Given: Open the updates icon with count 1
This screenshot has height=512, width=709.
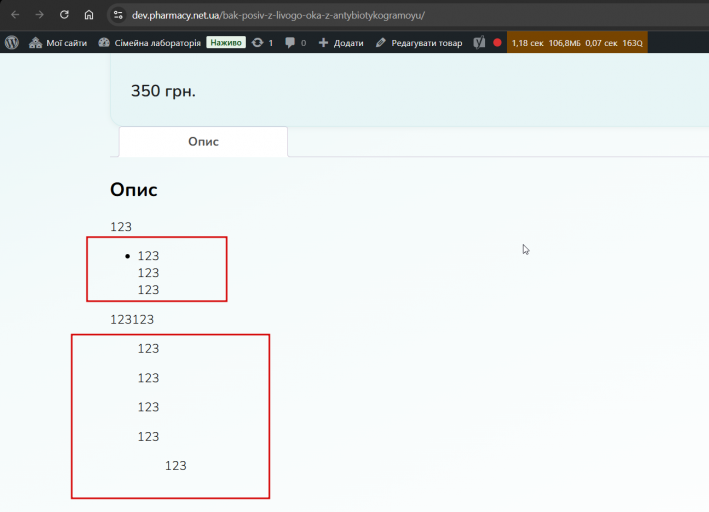Looking at the screenshot, I should [262, 43].
